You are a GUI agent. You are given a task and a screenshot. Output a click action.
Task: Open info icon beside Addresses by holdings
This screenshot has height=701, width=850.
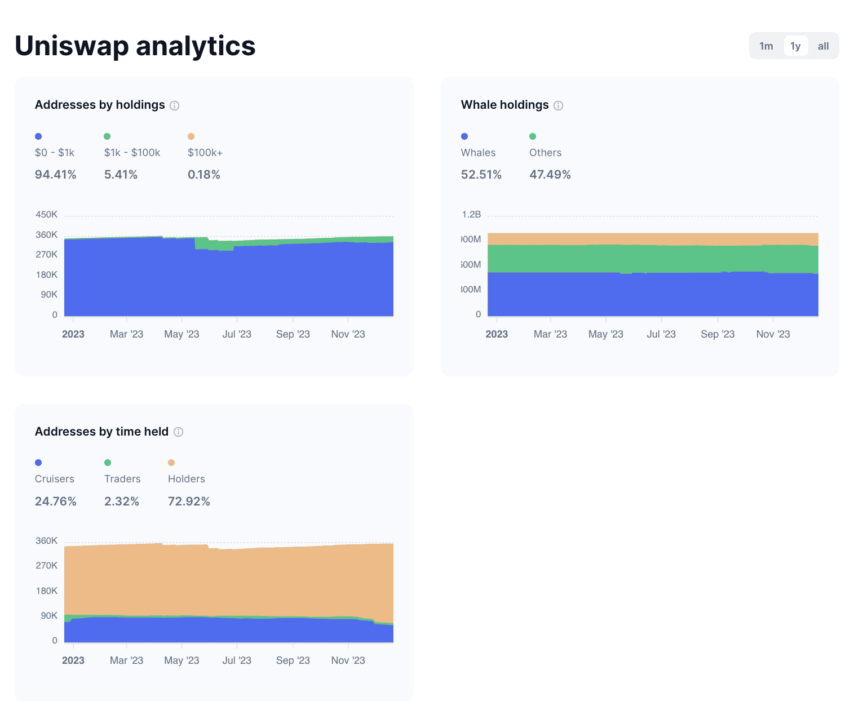click(x=175, y=106)
